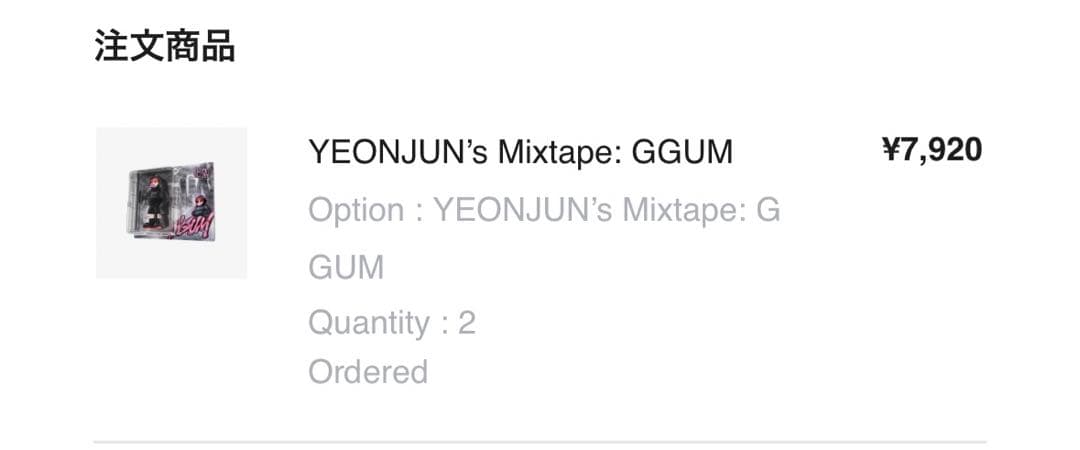Click the word YEONJUN's in product title

coord(397,152)
